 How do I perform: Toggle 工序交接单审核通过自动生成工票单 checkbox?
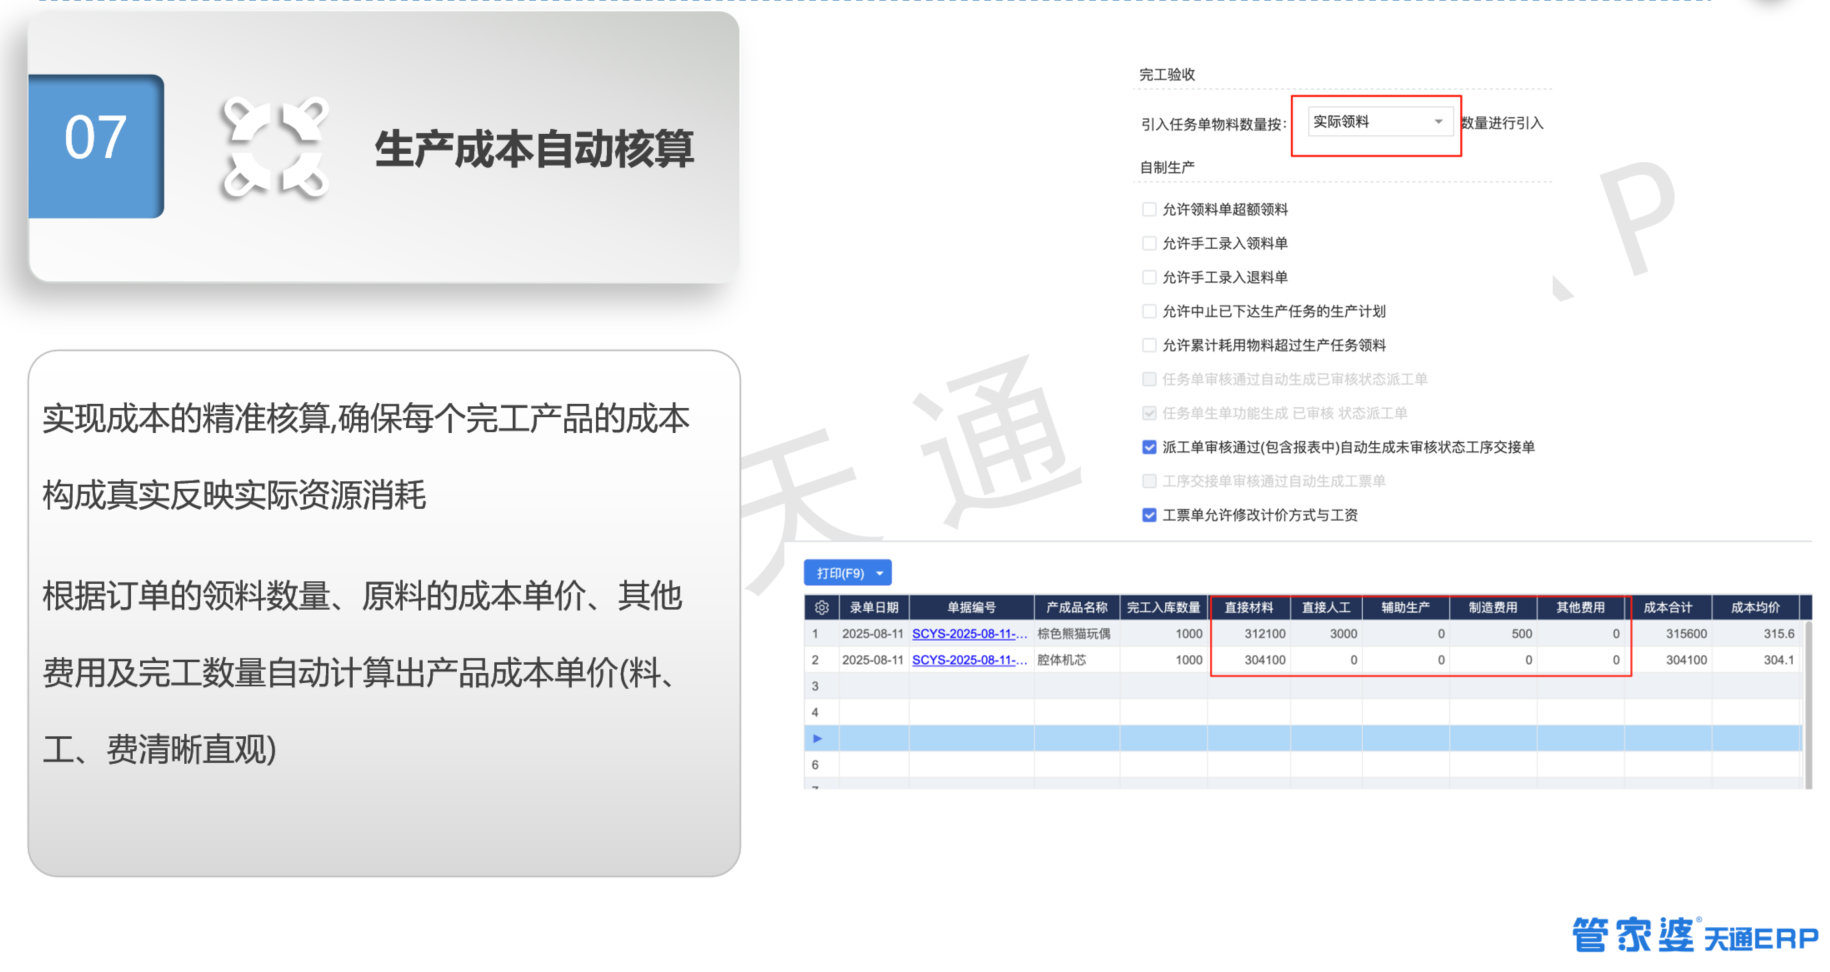coord(1149,481)
